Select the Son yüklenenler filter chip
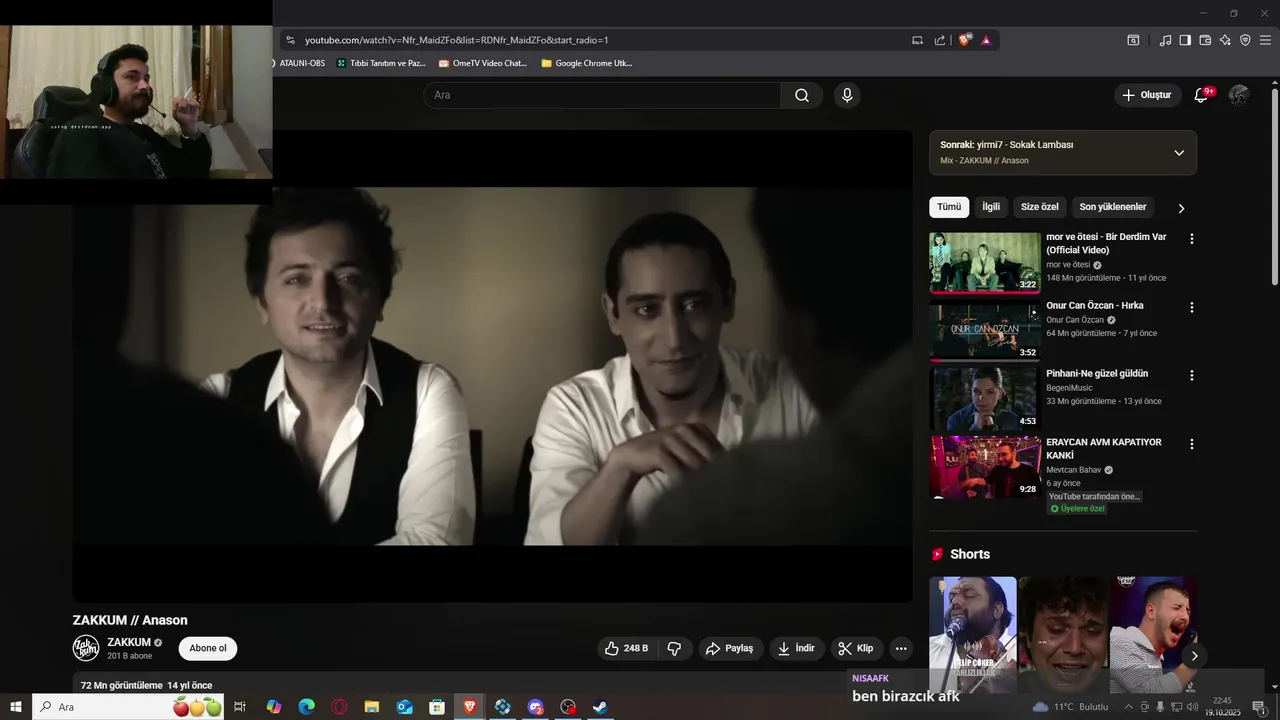 click(1113, 207)
